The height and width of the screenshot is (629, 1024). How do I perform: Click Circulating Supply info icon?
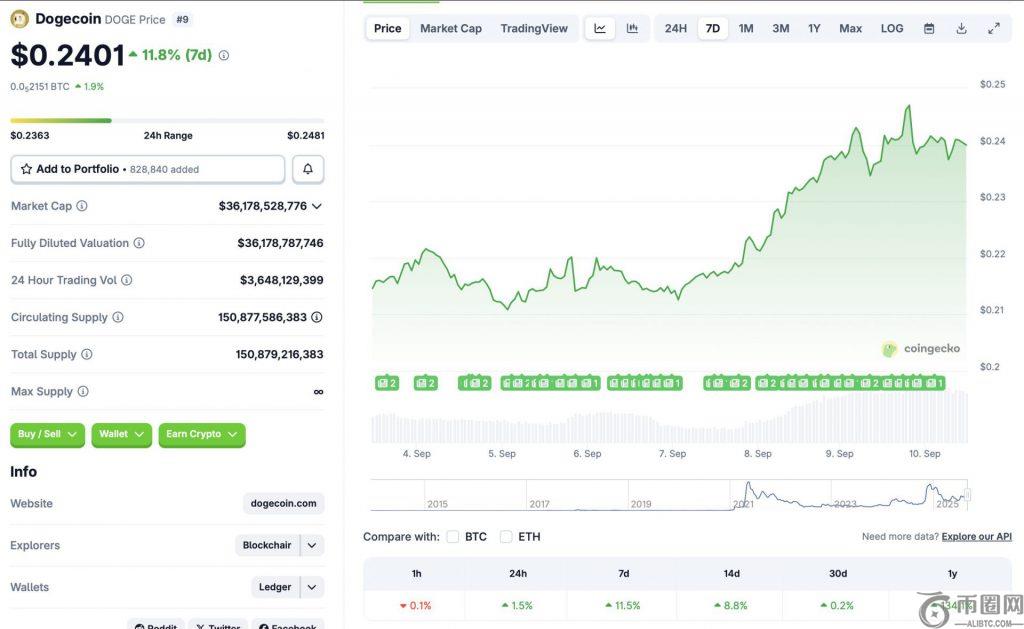pos(118,317)
